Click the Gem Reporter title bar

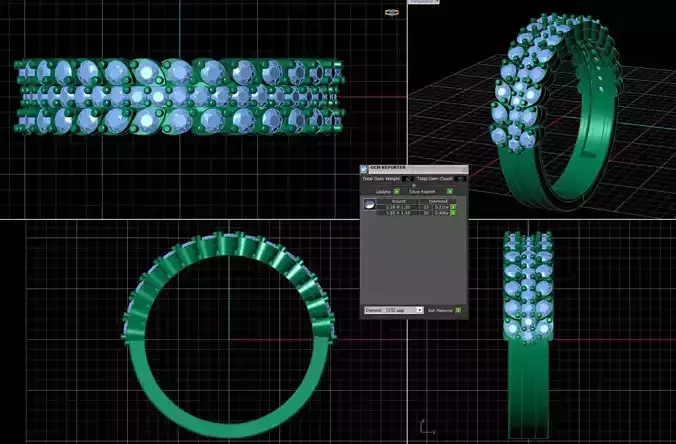coord(414,169)
